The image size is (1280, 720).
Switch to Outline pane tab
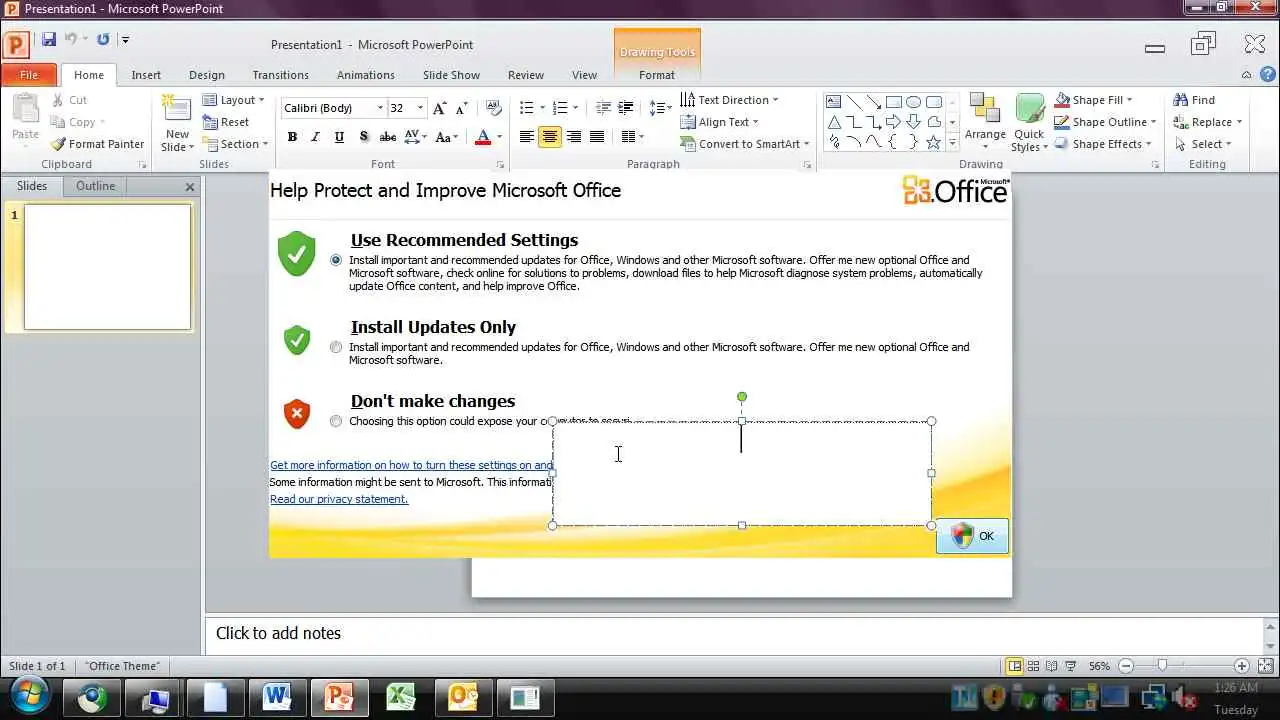(x=96, y=186)
